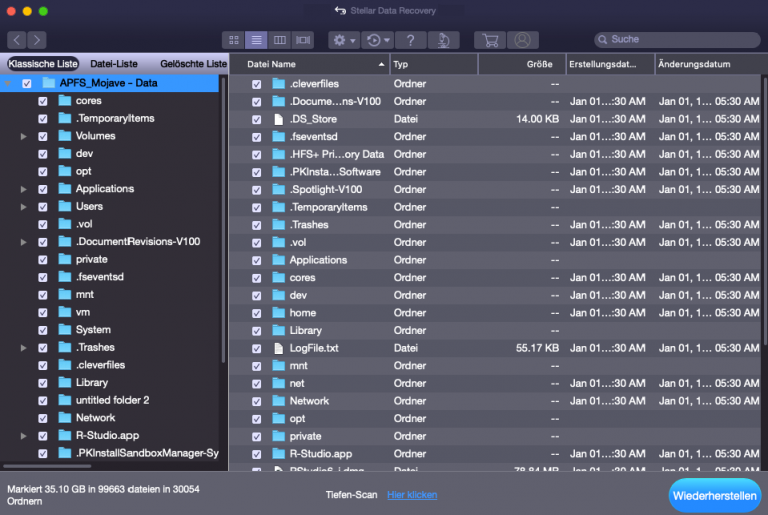Select the .HFS+ Pri...ory Data row
768x515 pixels.
(496, 154)
